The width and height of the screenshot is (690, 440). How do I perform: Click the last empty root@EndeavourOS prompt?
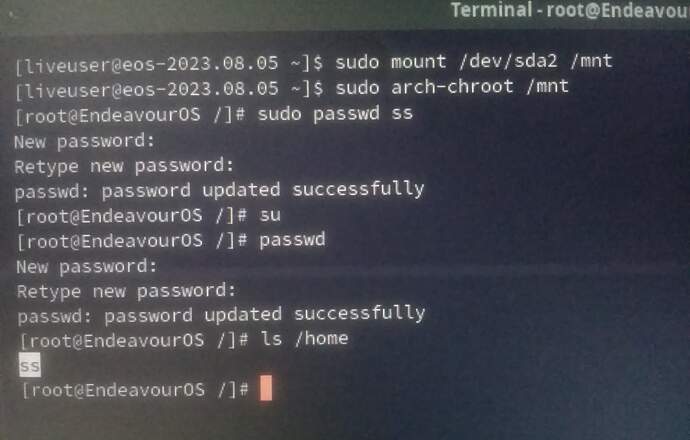(x=135, y=390)
